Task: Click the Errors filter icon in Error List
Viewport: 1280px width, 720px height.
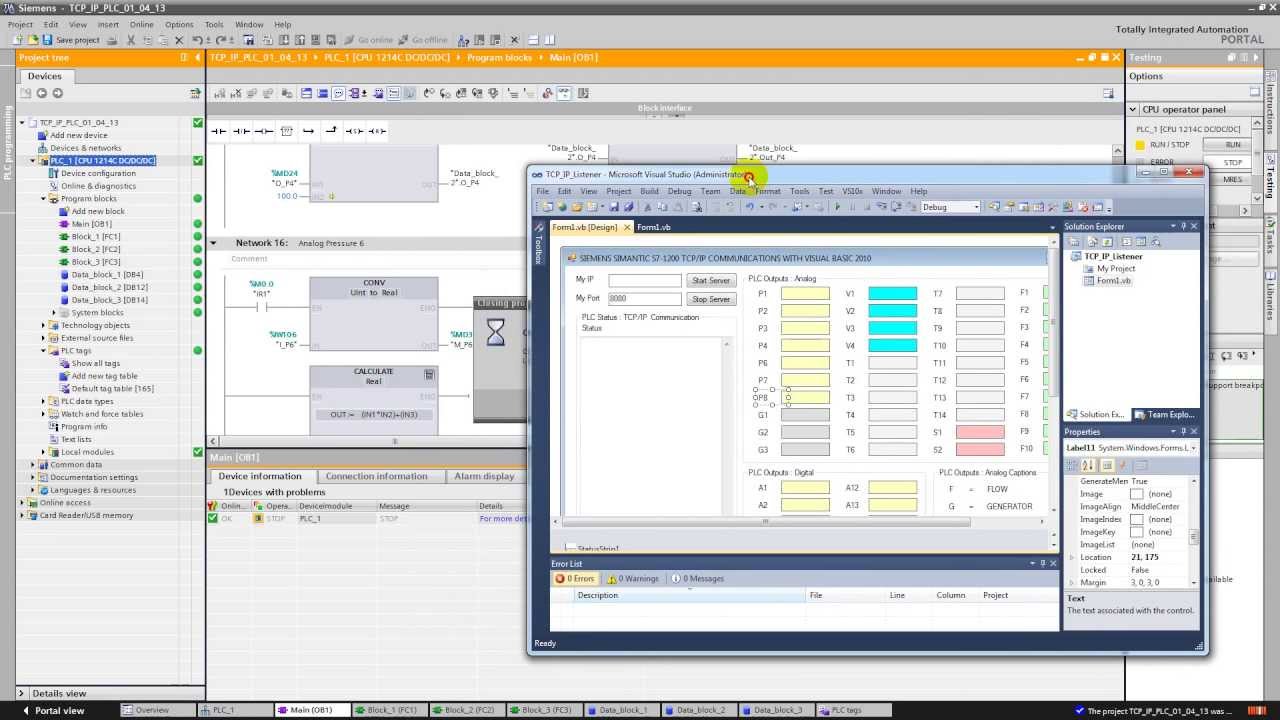Action: [x=575, y=578]
